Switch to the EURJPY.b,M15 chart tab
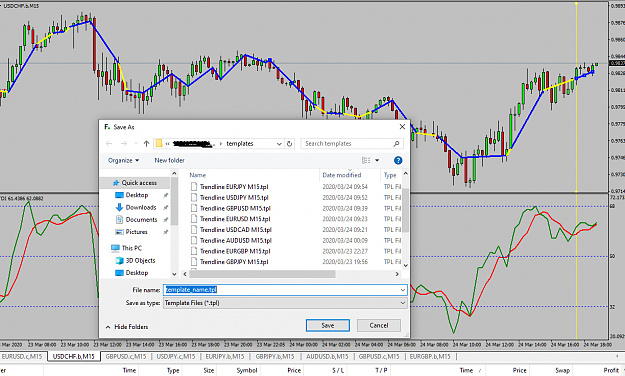The width and height of the screenshot is (625, 376). pyautogui.click(x=225, y=356)
